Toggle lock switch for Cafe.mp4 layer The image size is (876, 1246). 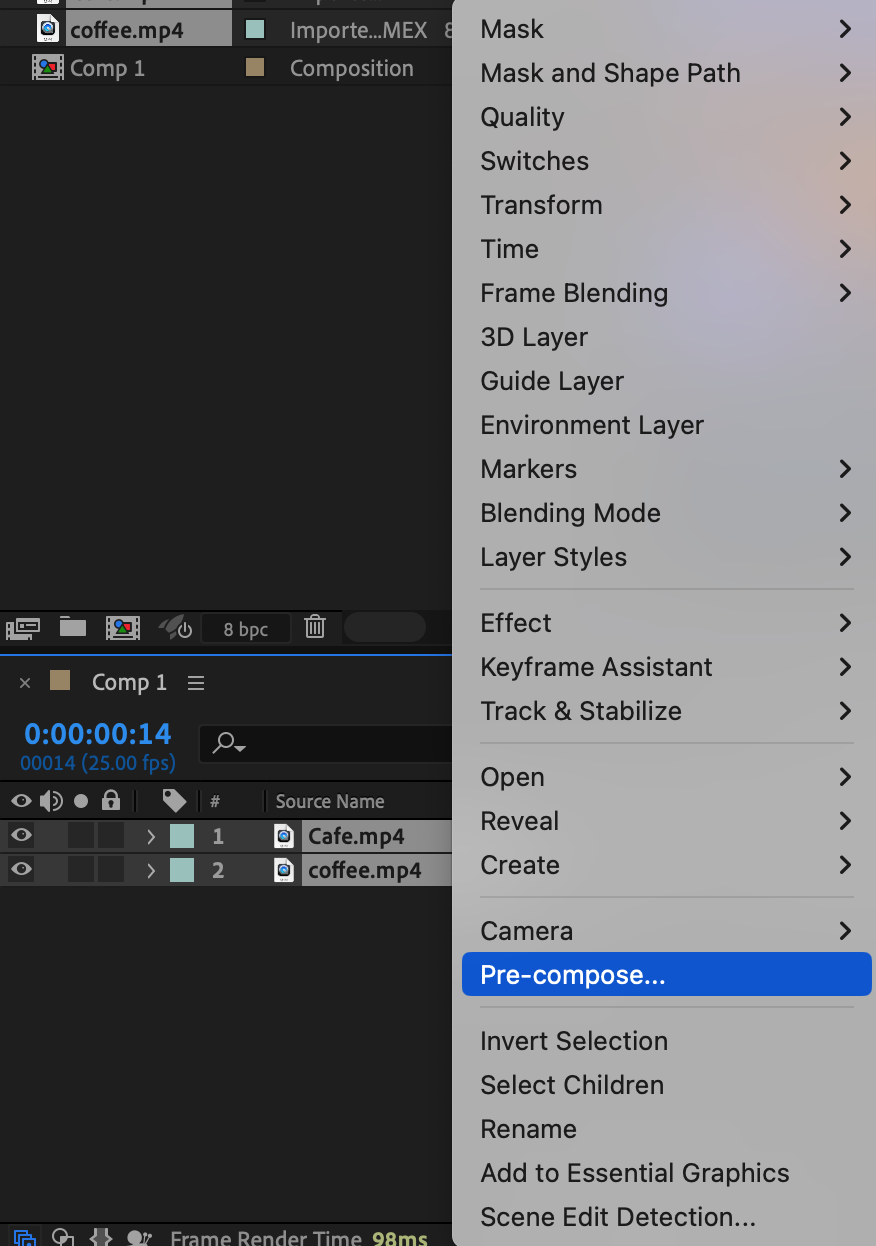(111, 835)
